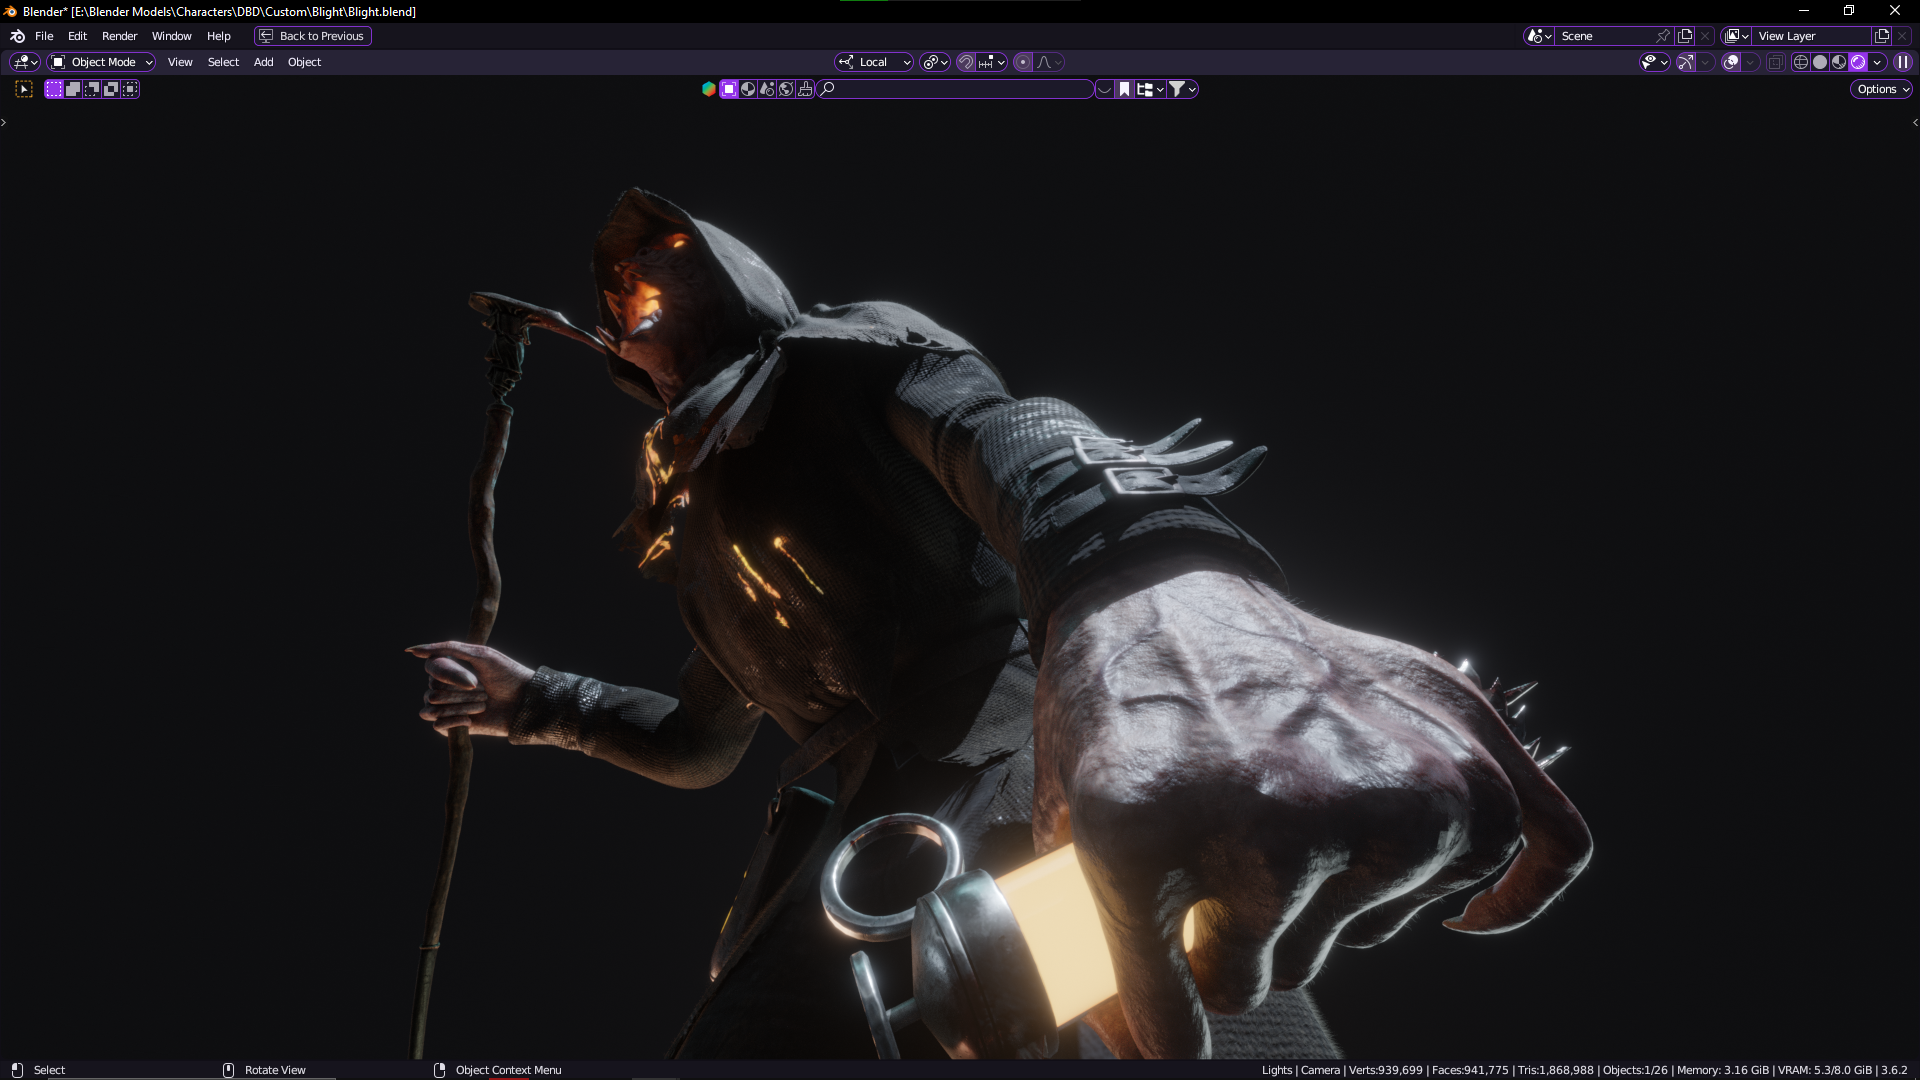Toggle proportional editing
The height and width of the screenshot is (1080, 1920).
click(1023, 62)
